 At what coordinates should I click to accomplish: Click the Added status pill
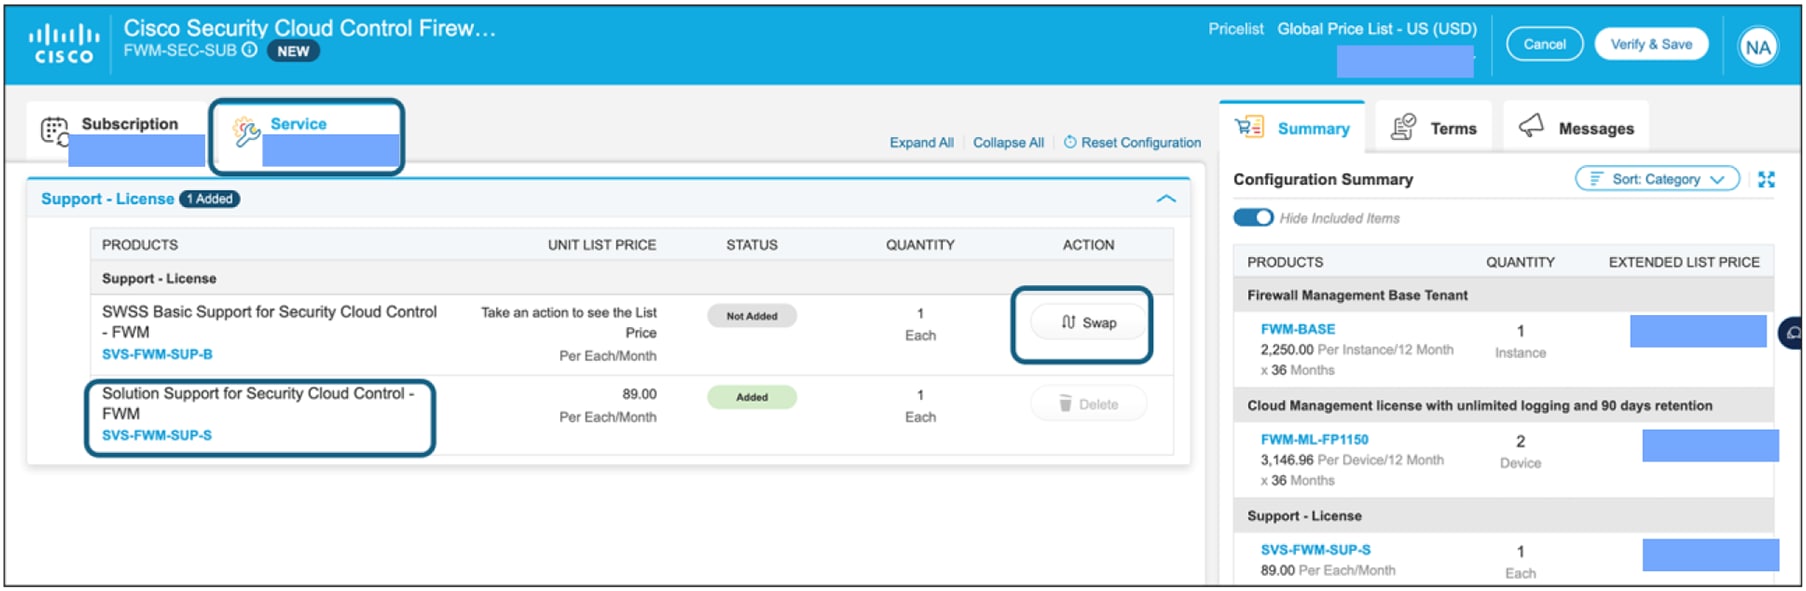pos(751,397)
